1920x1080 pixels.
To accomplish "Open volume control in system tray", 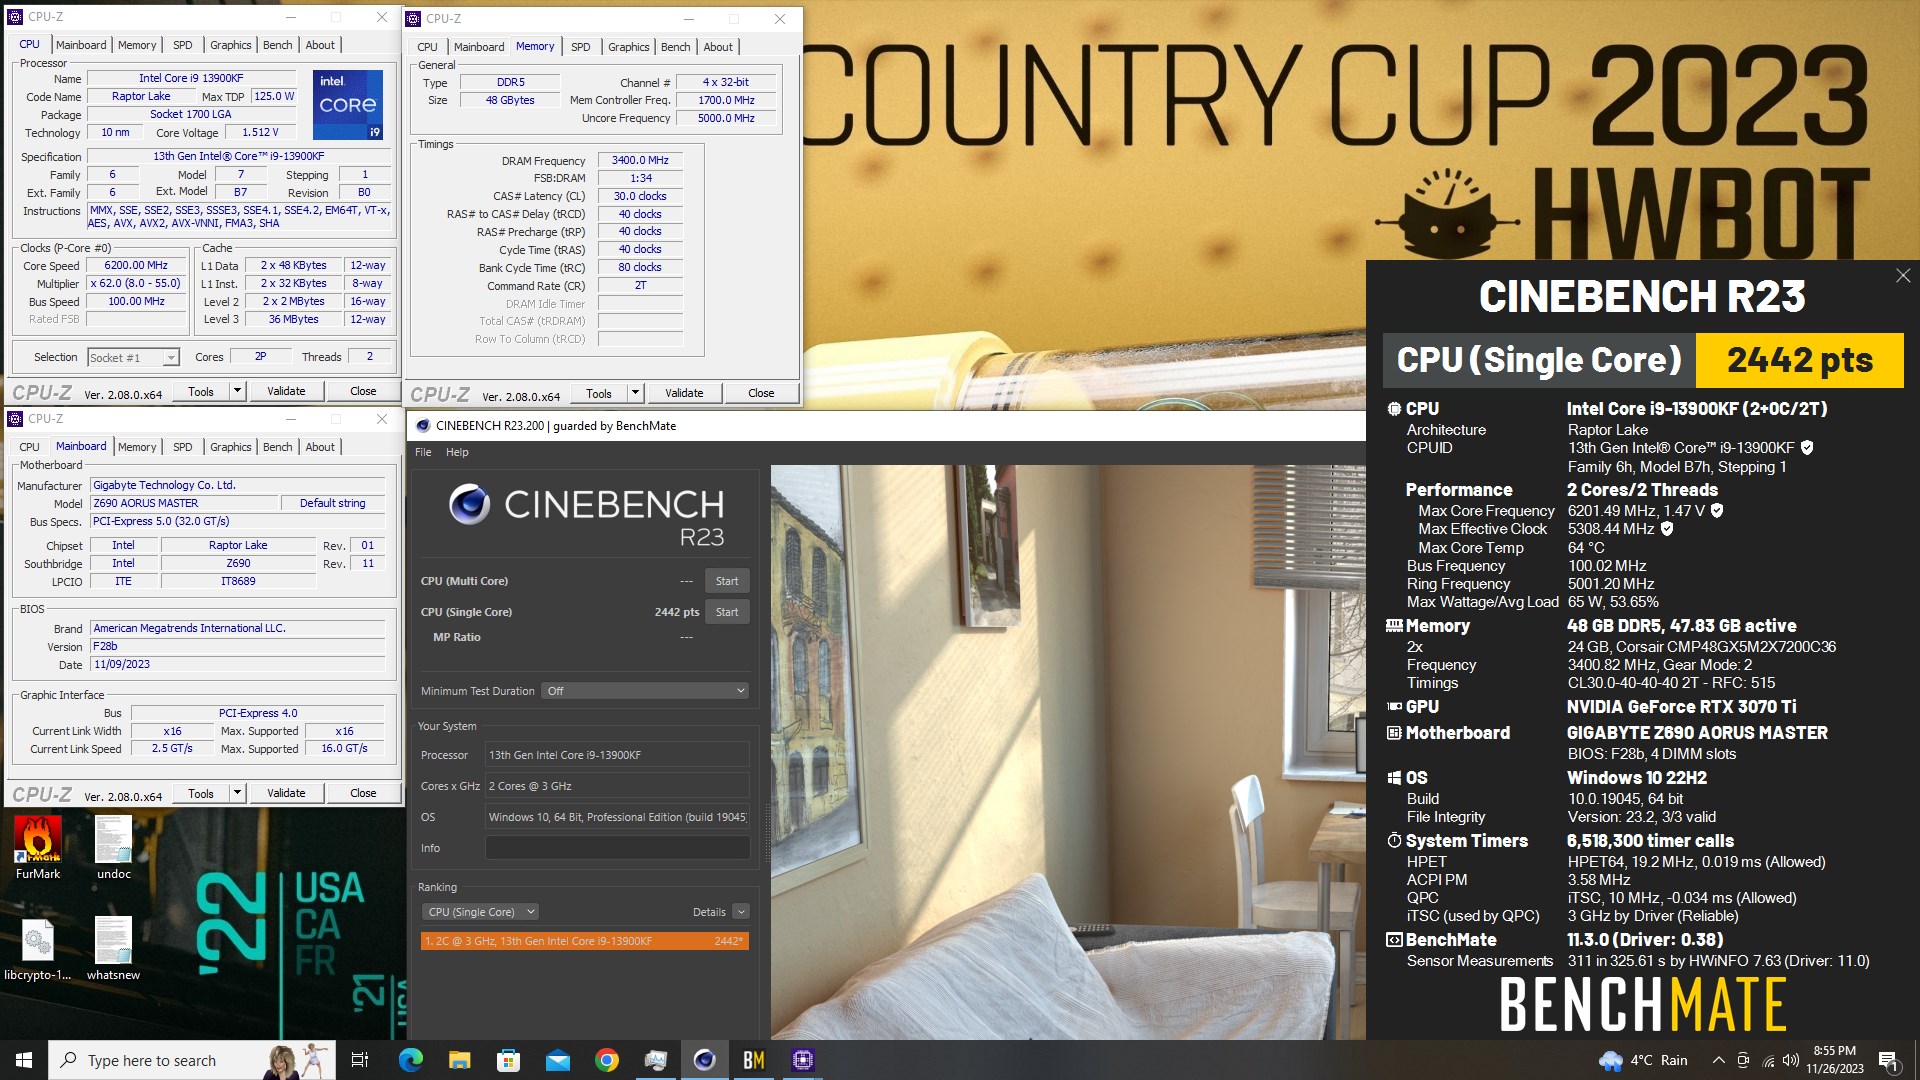I will [1791, 1060].
